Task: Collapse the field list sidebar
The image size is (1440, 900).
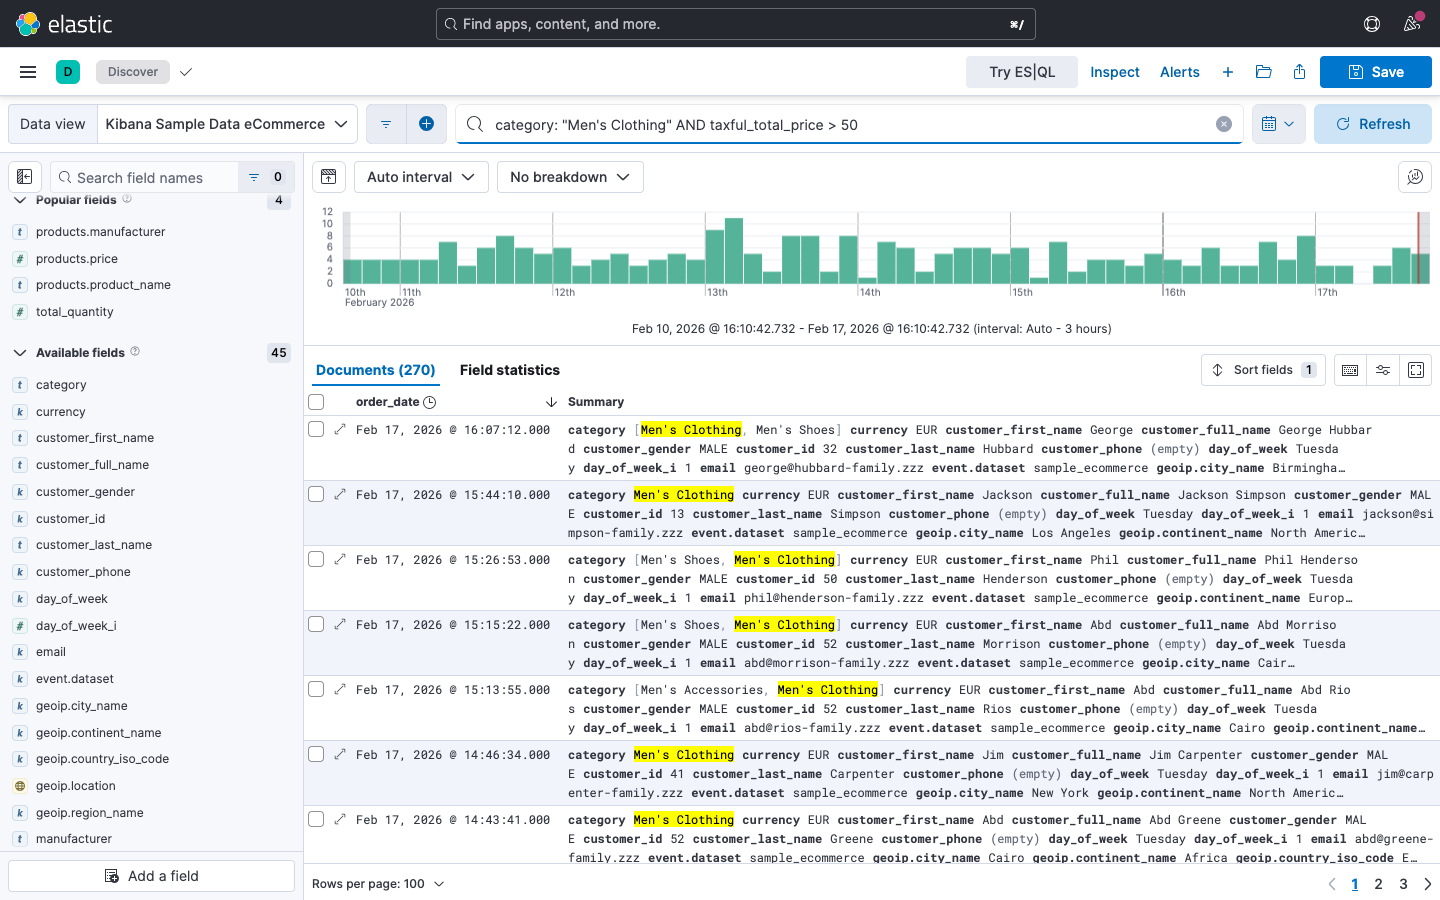Action: tap(25, 177)
